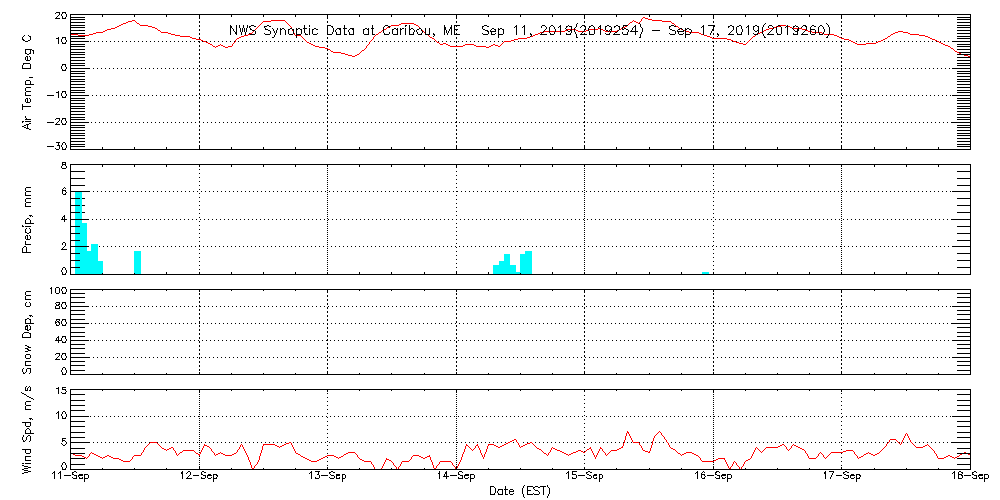
Task: Select the 17-Sep date tick label
Action: pyautogui.click(x=842, y=478)
